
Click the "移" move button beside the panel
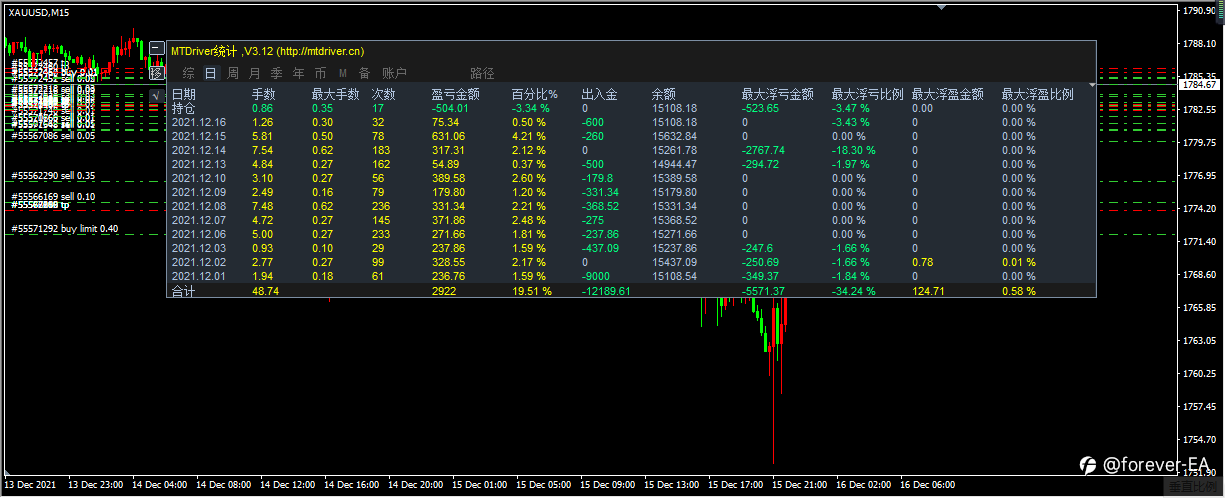click(x=157, y=73)
